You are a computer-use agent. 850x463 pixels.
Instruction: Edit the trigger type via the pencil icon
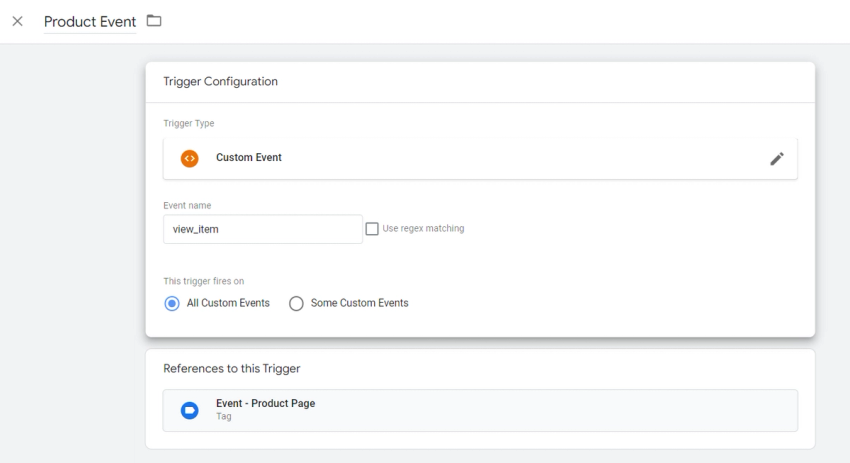tap(777, 158)
